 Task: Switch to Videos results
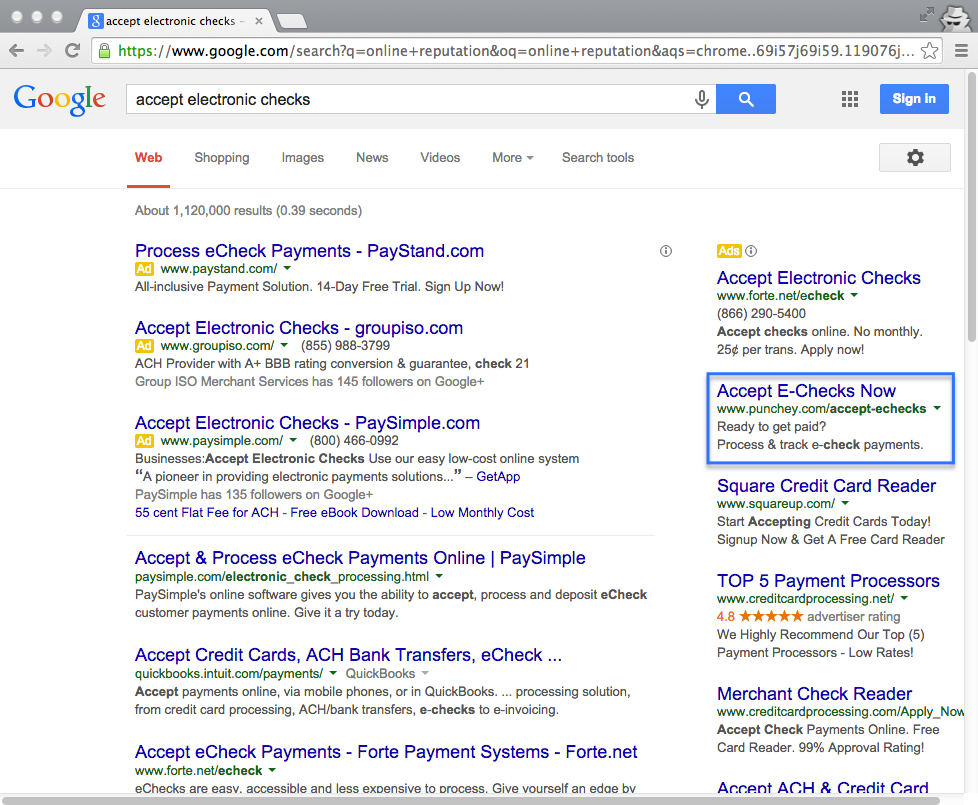click(x=440, y=158)
